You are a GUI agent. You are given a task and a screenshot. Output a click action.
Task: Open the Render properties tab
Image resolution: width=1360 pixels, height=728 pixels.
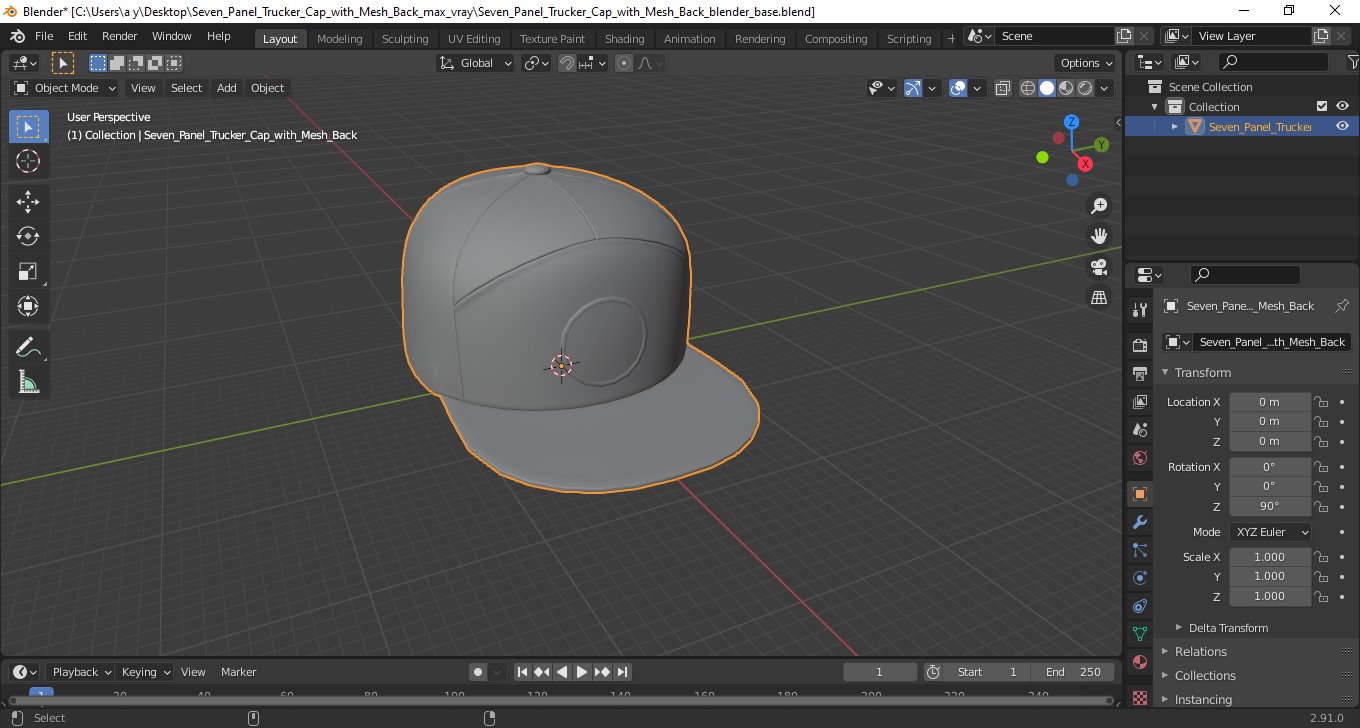[x=1139, y=345]
